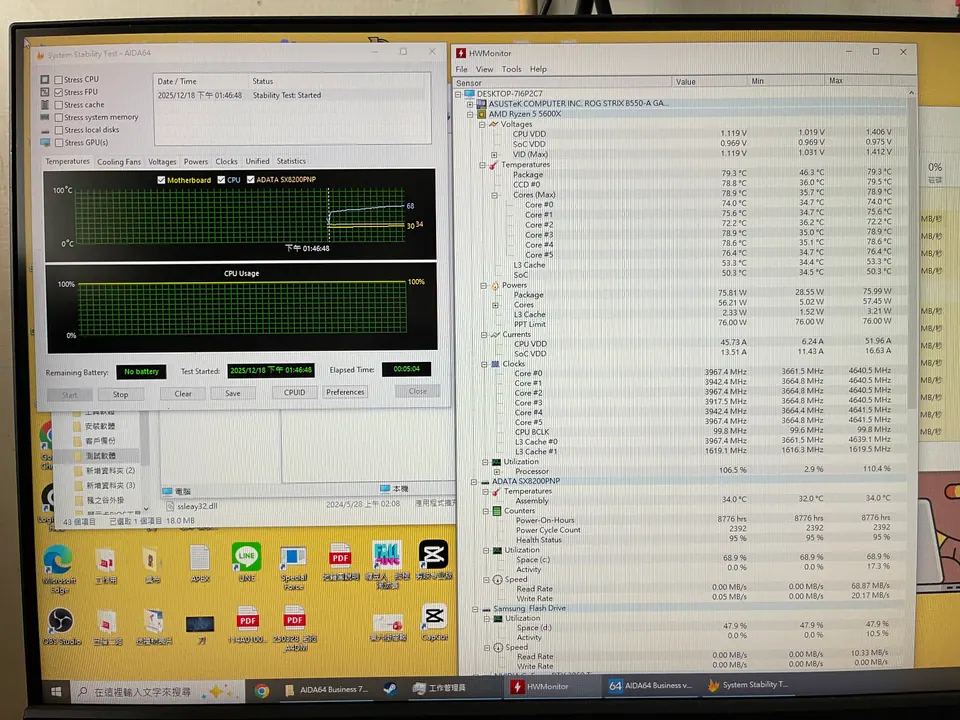The width and height of the screenshot is (960, 720).
Task: Enable the Stress CPU checkbox
Action: point(59,80)
